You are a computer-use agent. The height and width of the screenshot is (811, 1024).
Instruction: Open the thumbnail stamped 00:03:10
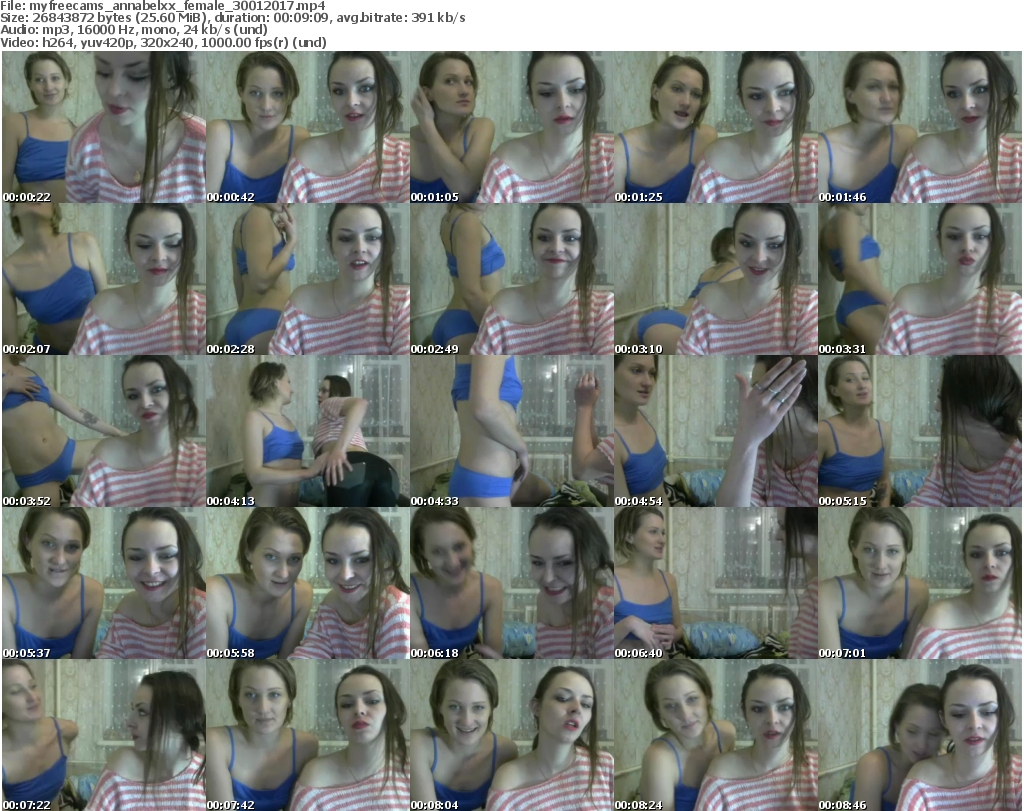[x=716, y=279]
